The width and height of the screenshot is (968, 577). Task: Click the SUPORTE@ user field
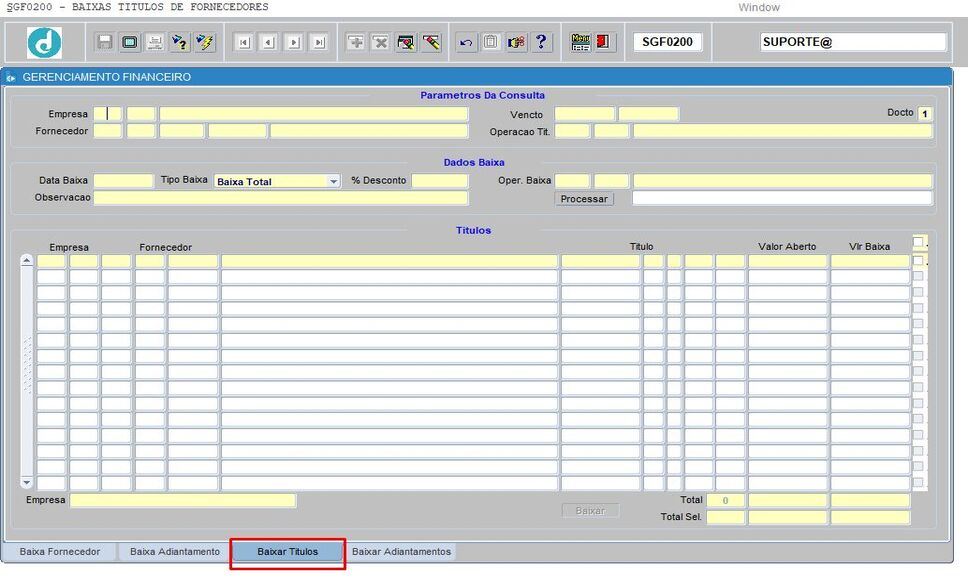pyautogui.click(x=853, y=42)
